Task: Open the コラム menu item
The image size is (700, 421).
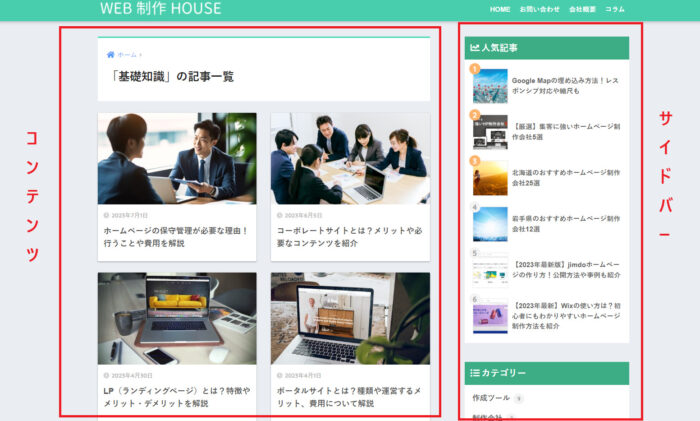Action: coord(615,9)
